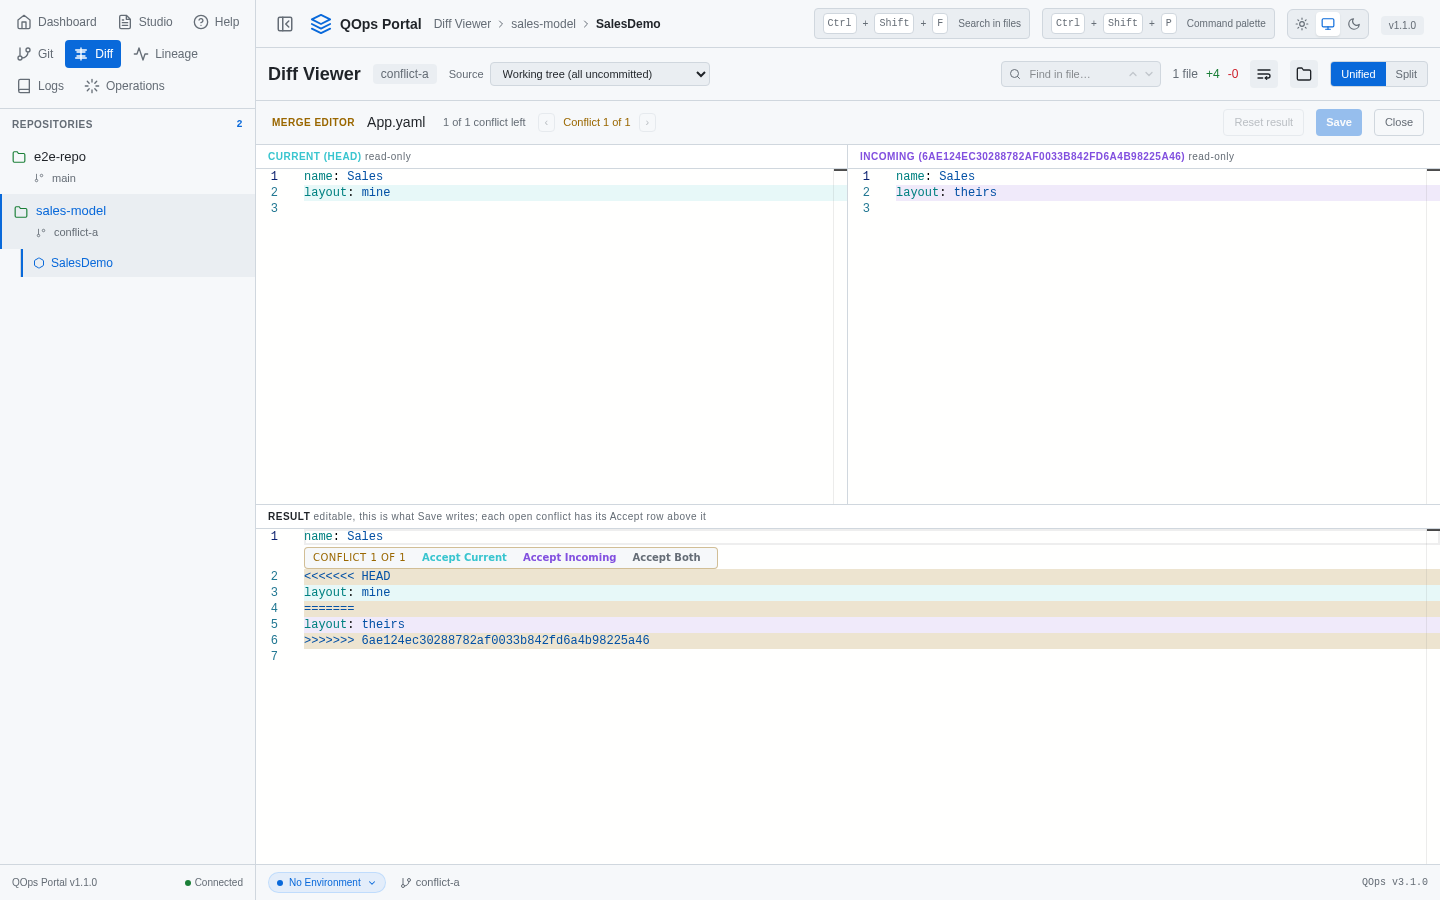
Task: Click the Diff Viewer breadcrumb link
Action: point(462,24)
